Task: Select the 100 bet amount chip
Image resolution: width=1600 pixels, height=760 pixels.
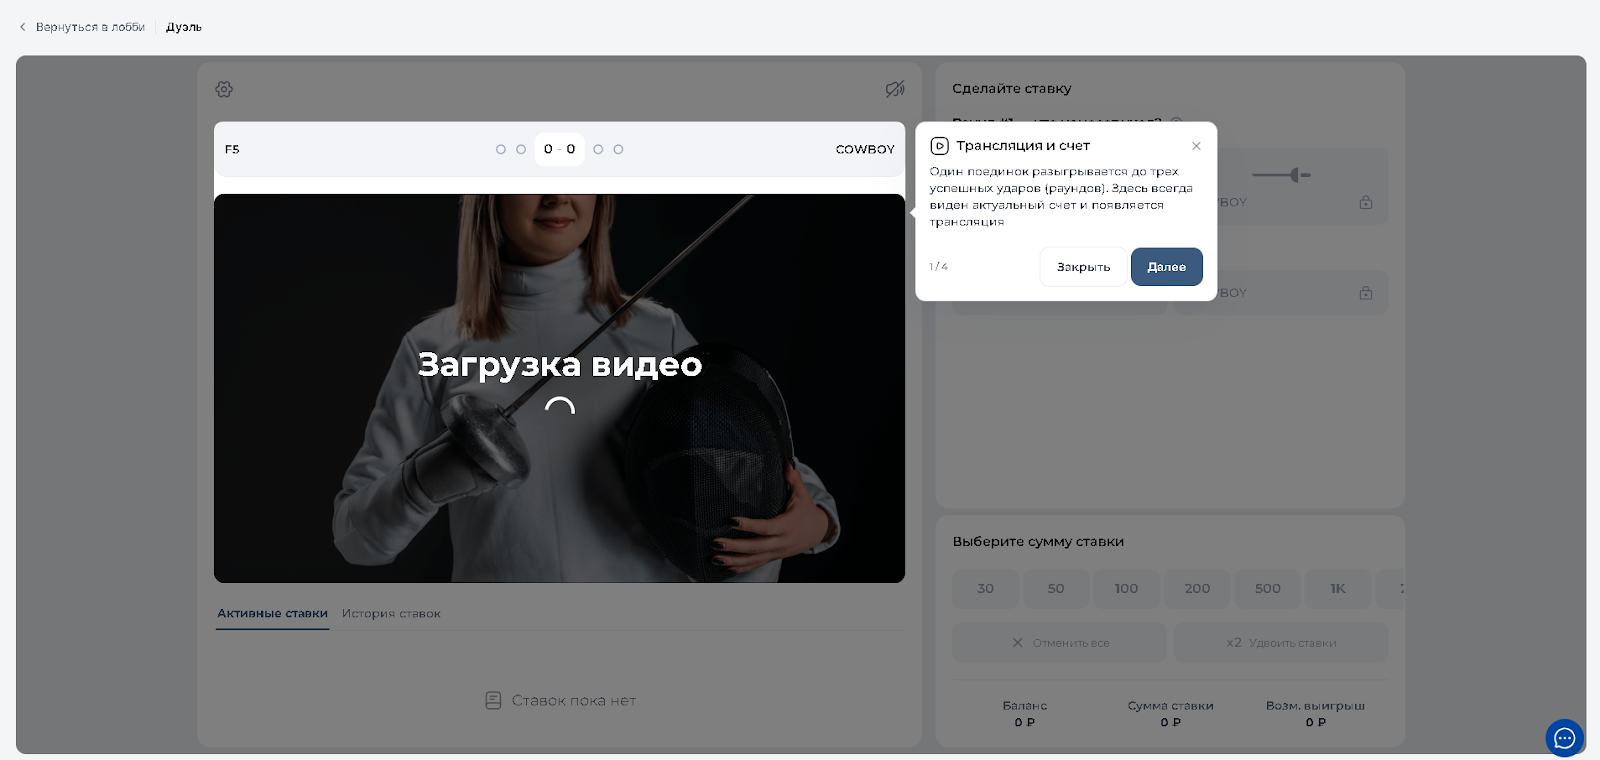Action: 1126,589
